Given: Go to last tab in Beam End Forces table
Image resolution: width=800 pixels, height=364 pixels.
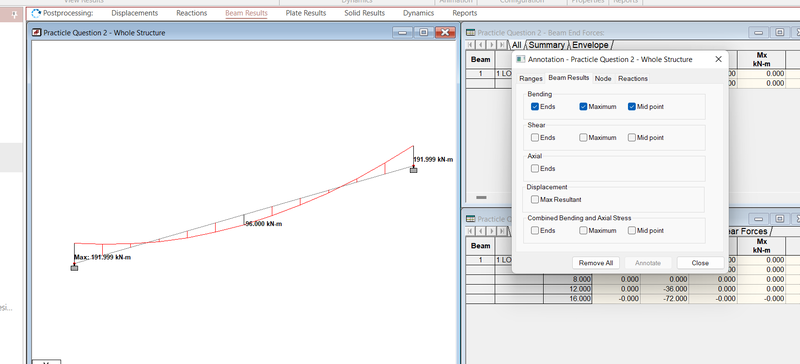Looking at the screenshot, I should click(x=502, y=45).
